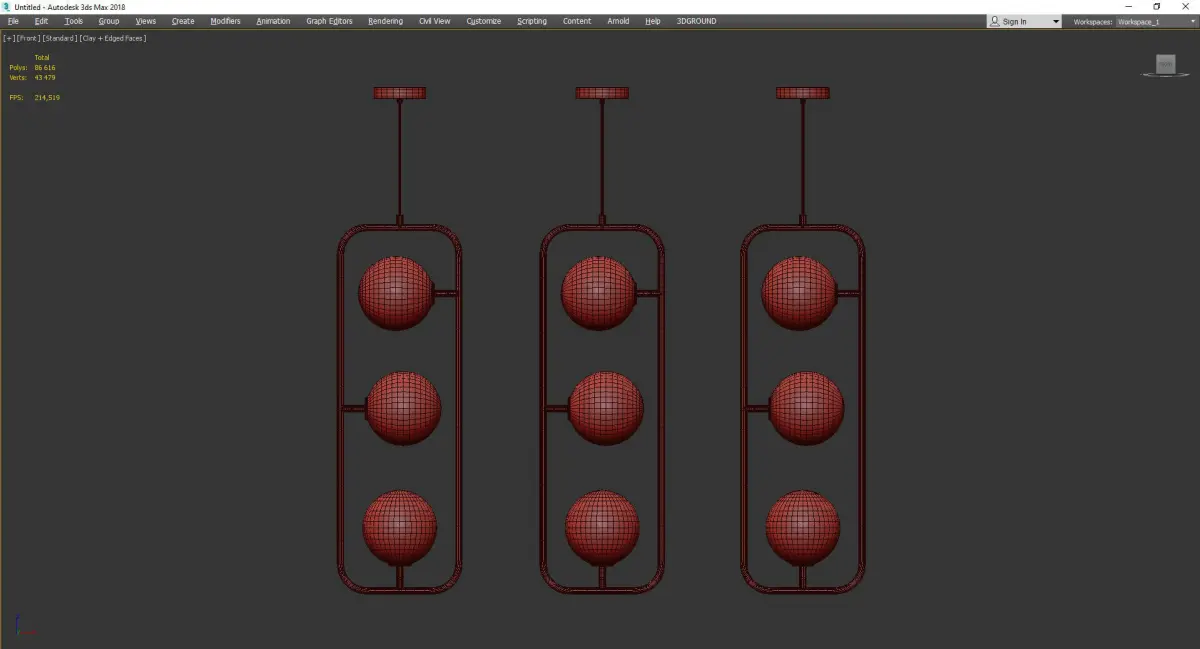Click the [+] viewport general label

9,38
